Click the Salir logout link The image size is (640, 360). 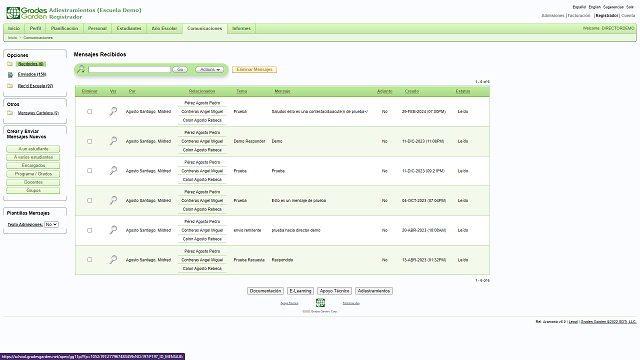pos(630,7)
